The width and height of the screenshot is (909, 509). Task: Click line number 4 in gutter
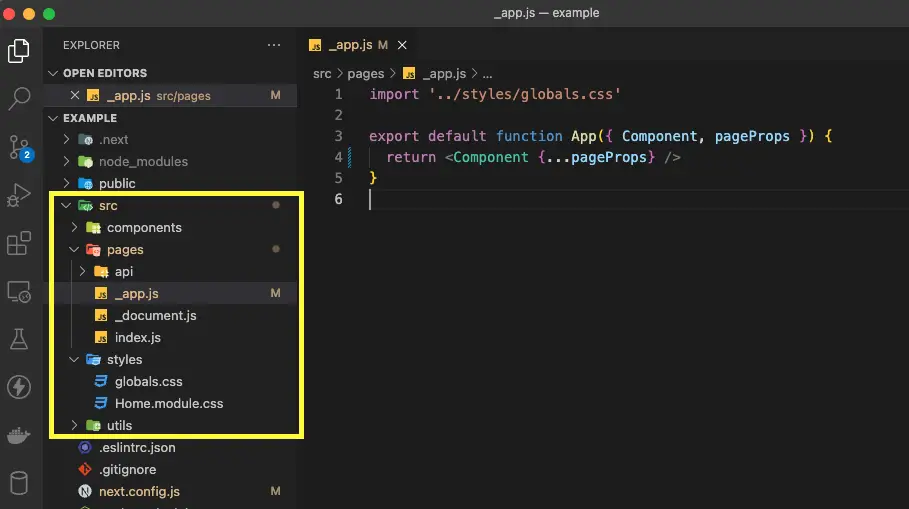(x=339, y=157)
